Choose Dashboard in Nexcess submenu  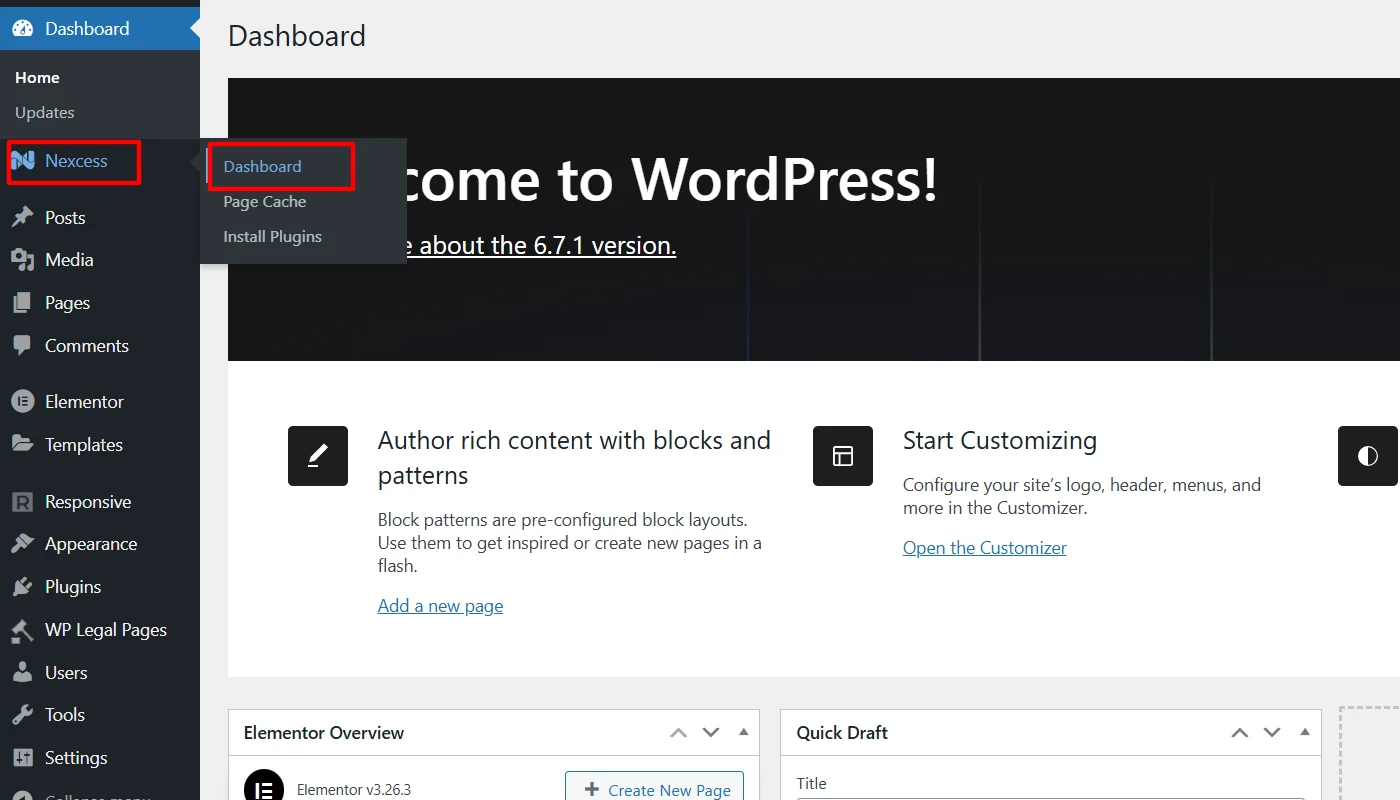(262, 166)
